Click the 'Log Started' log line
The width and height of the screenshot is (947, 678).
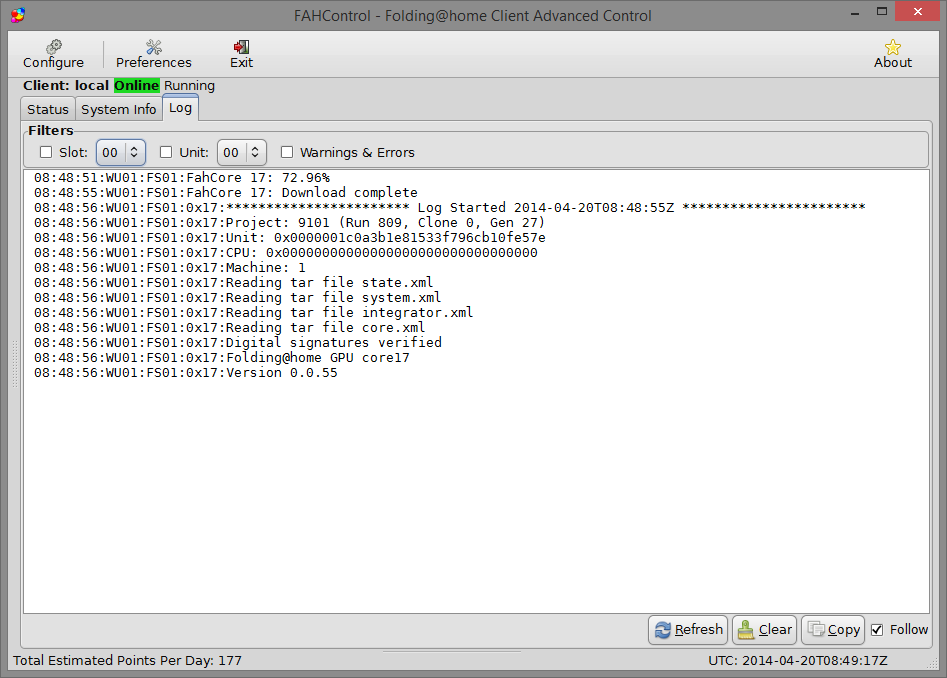tap(449, 208)
